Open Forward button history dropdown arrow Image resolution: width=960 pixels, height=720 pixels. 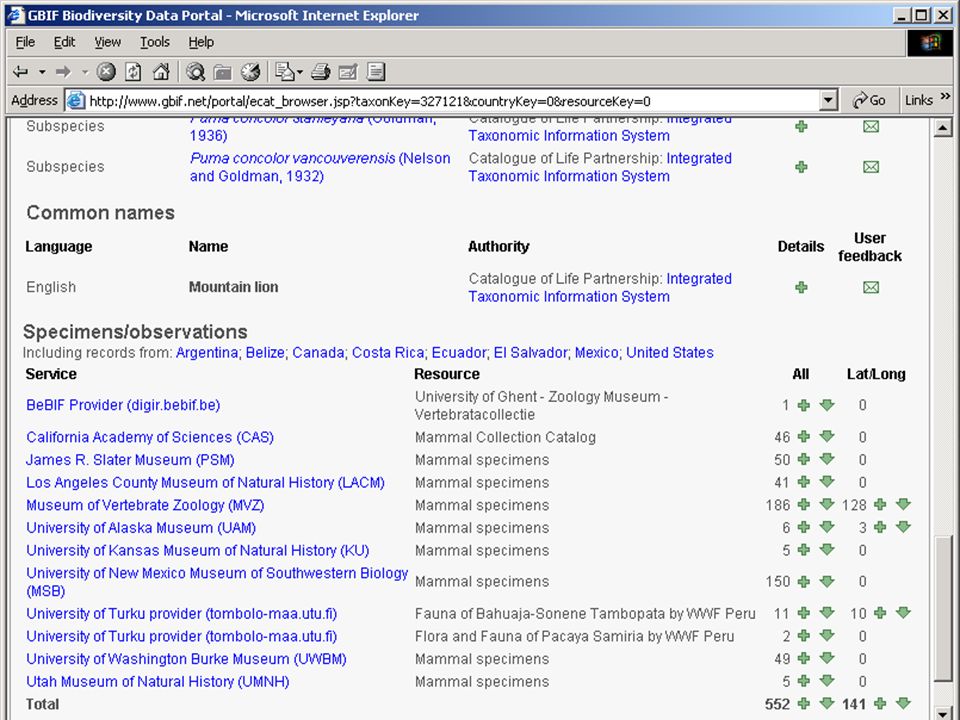point(85,72)
